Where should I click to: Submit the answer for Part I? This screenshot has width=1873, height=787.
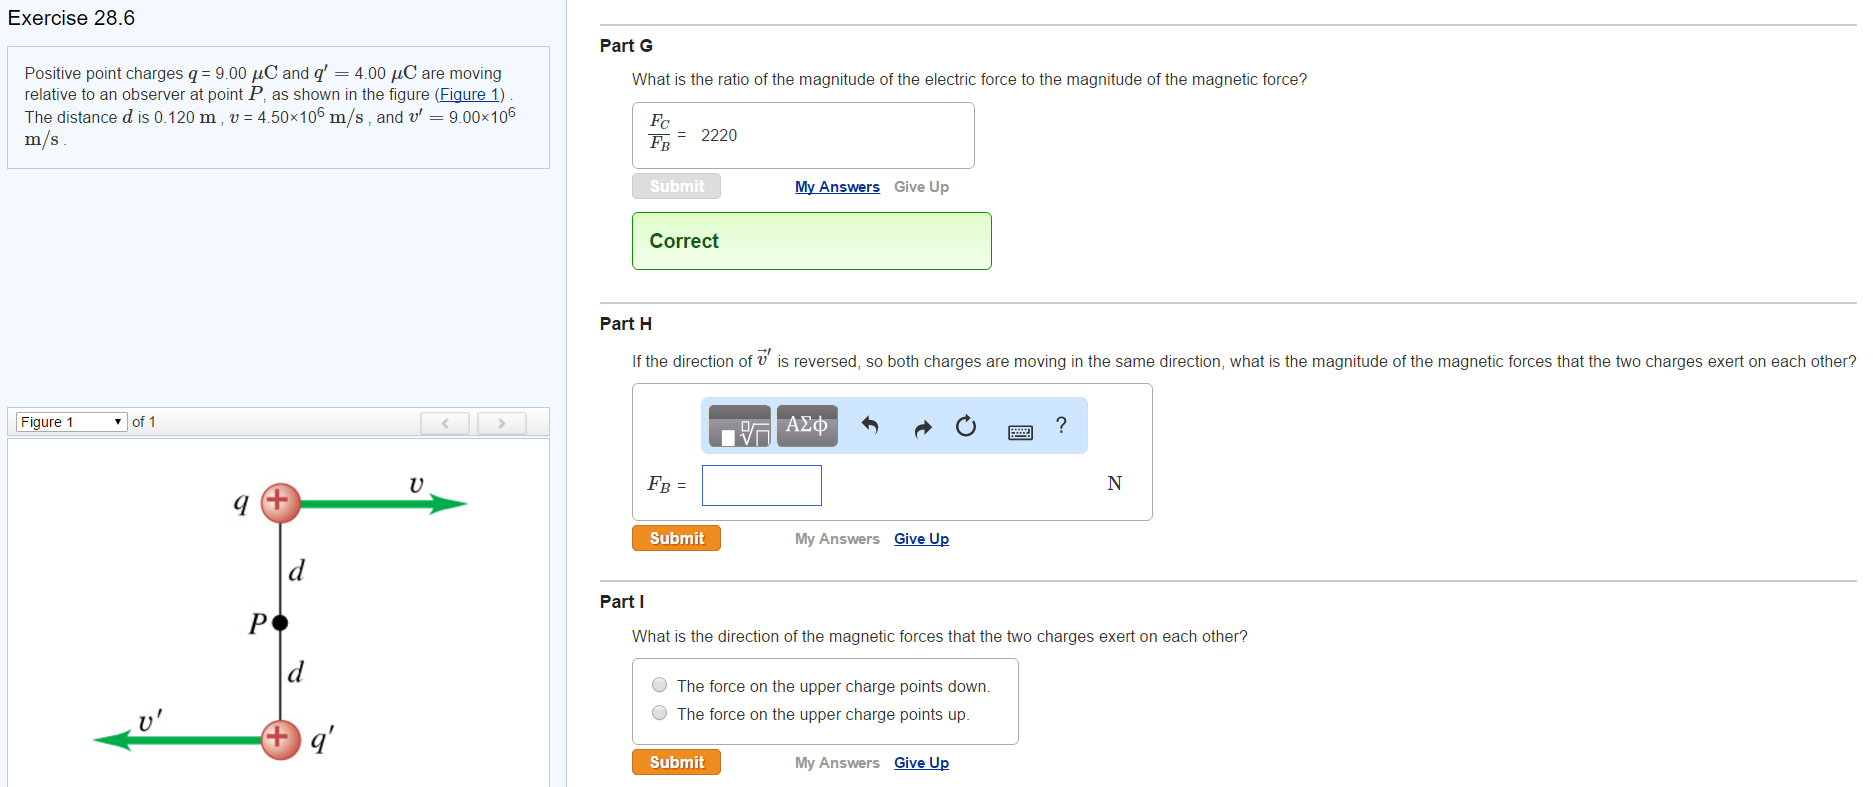coord(676,761)
